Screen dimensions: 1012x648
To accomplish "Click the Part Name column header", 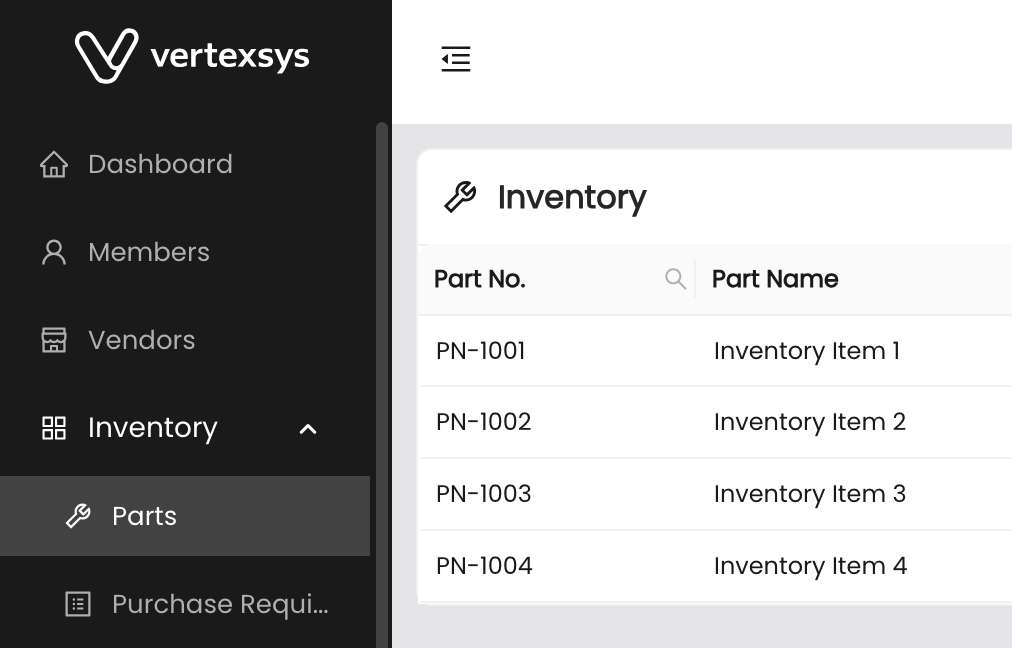I will [774, 279].
